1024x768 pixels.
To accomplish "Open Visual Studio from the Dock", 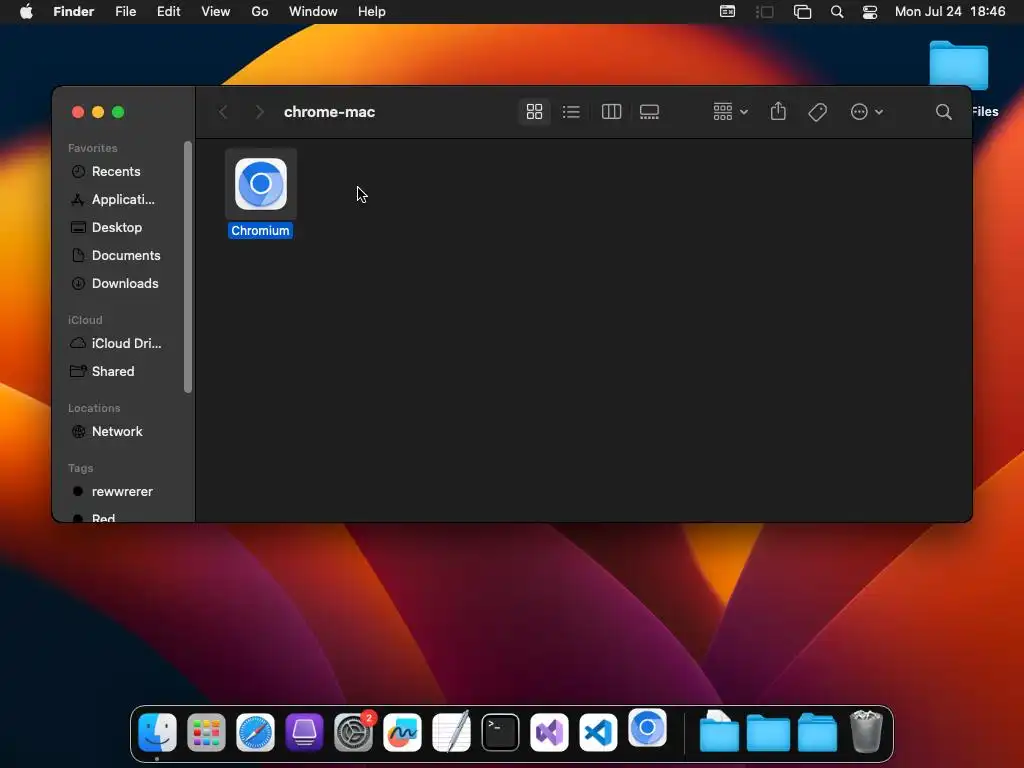I will 549,732.
